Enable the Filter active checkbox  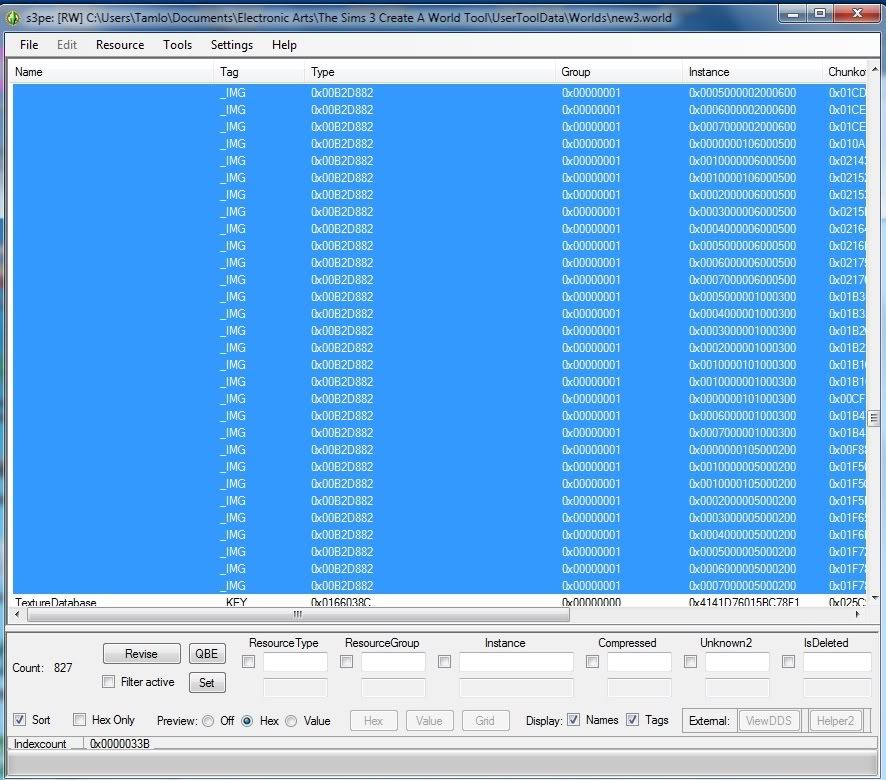(108, 682)
